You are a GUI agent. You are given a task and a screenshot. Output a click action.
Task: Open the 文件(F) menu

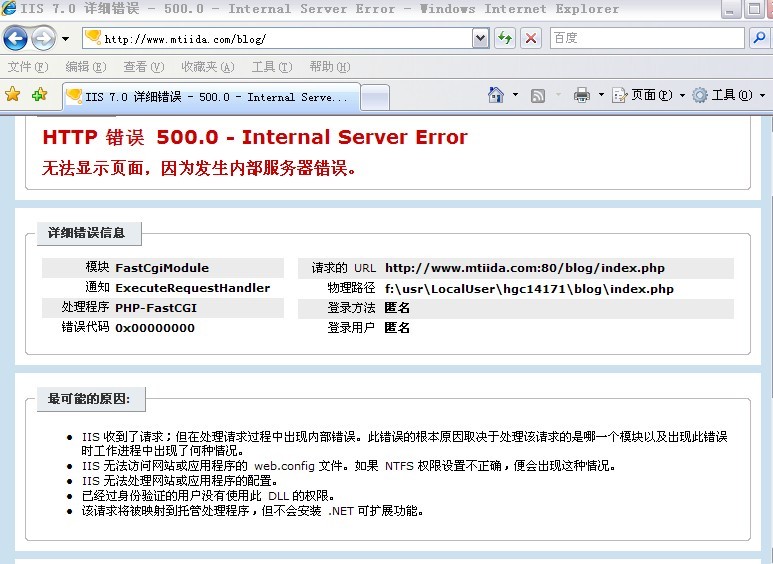point(28,67)
